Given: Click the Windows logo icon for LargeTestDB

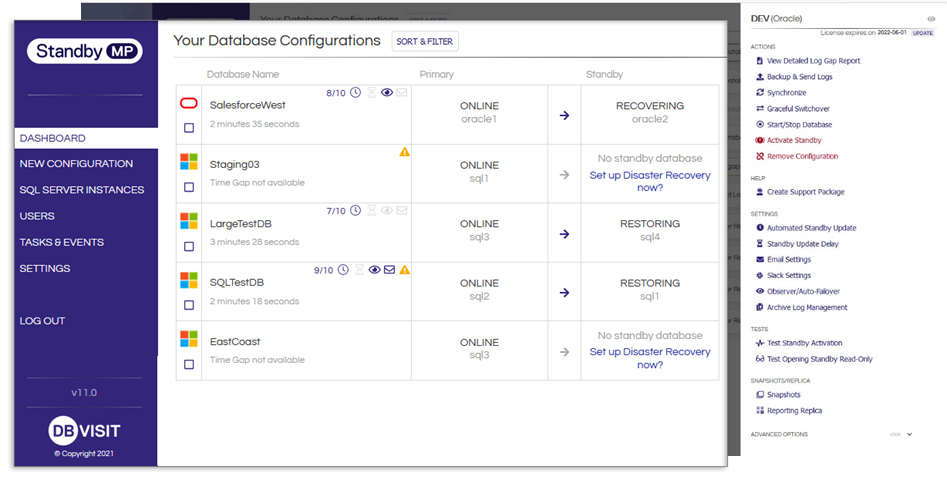Looking at the screenshot, I should tap(189, 221).
